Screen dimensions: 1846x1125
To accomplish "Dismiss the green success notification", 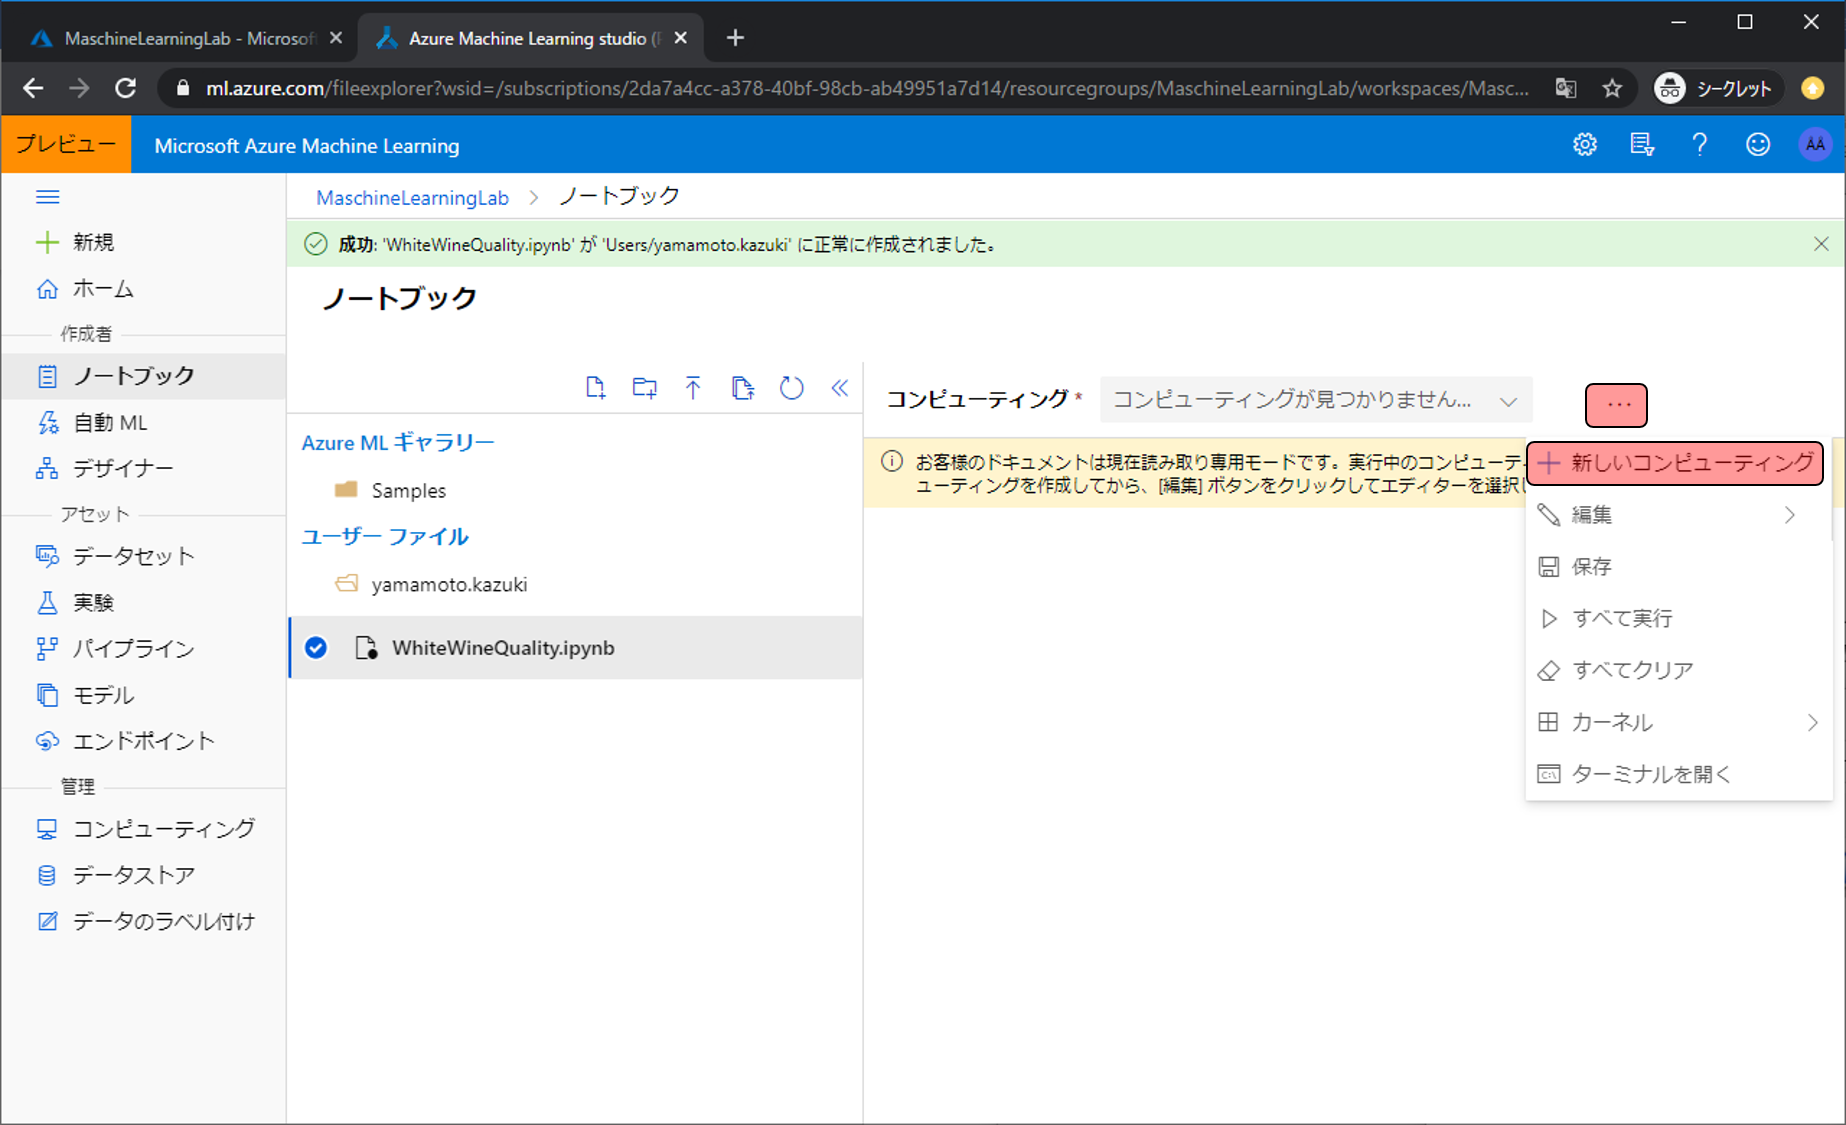I will (x=1821, y=244).
